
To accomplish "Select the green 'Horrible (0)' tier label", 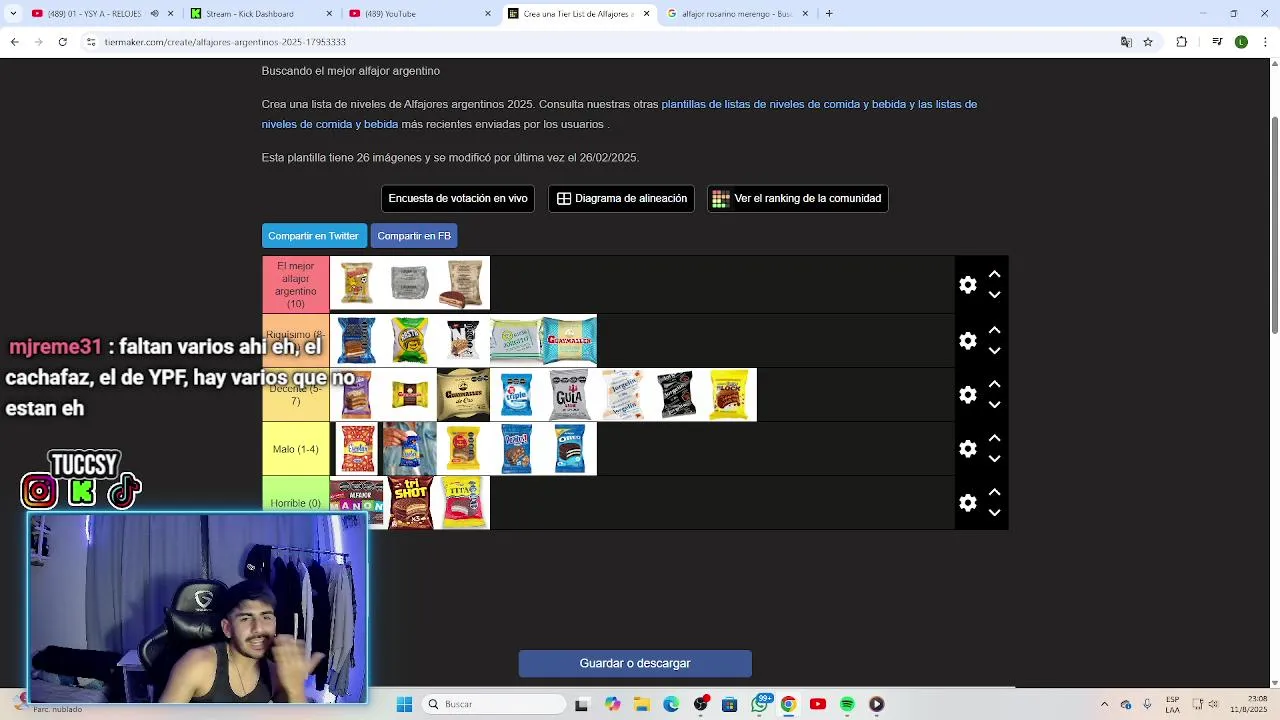I will (x=296, y=503).
